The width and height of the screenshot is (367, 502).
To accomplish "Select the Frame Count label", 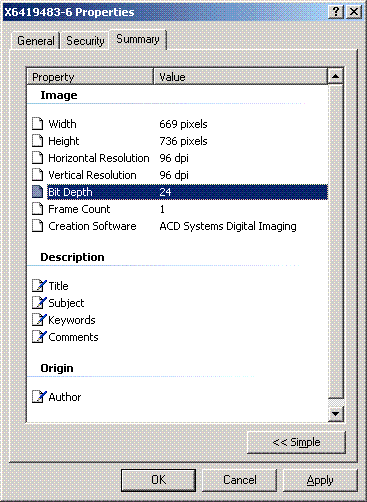I will pos(79,209).
